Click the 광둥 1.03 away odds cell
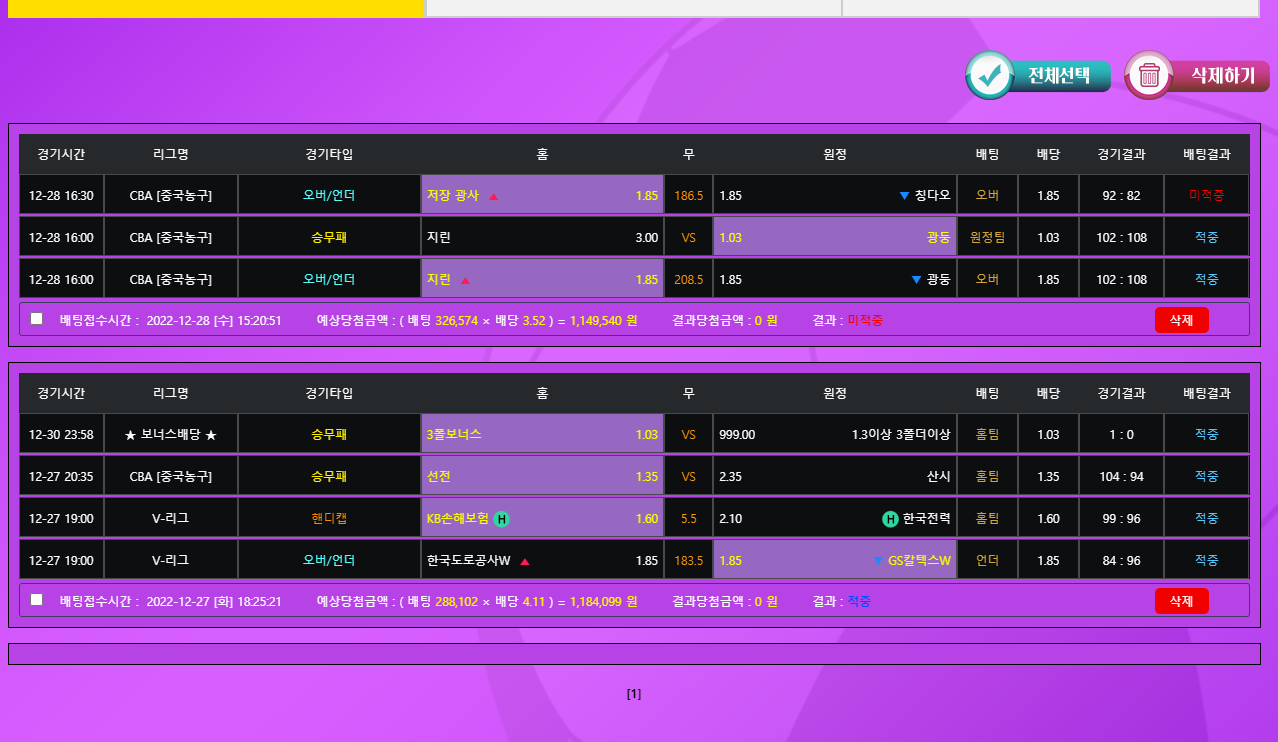The height and width of the screenshot is (742, 1278). coord(834,238)
